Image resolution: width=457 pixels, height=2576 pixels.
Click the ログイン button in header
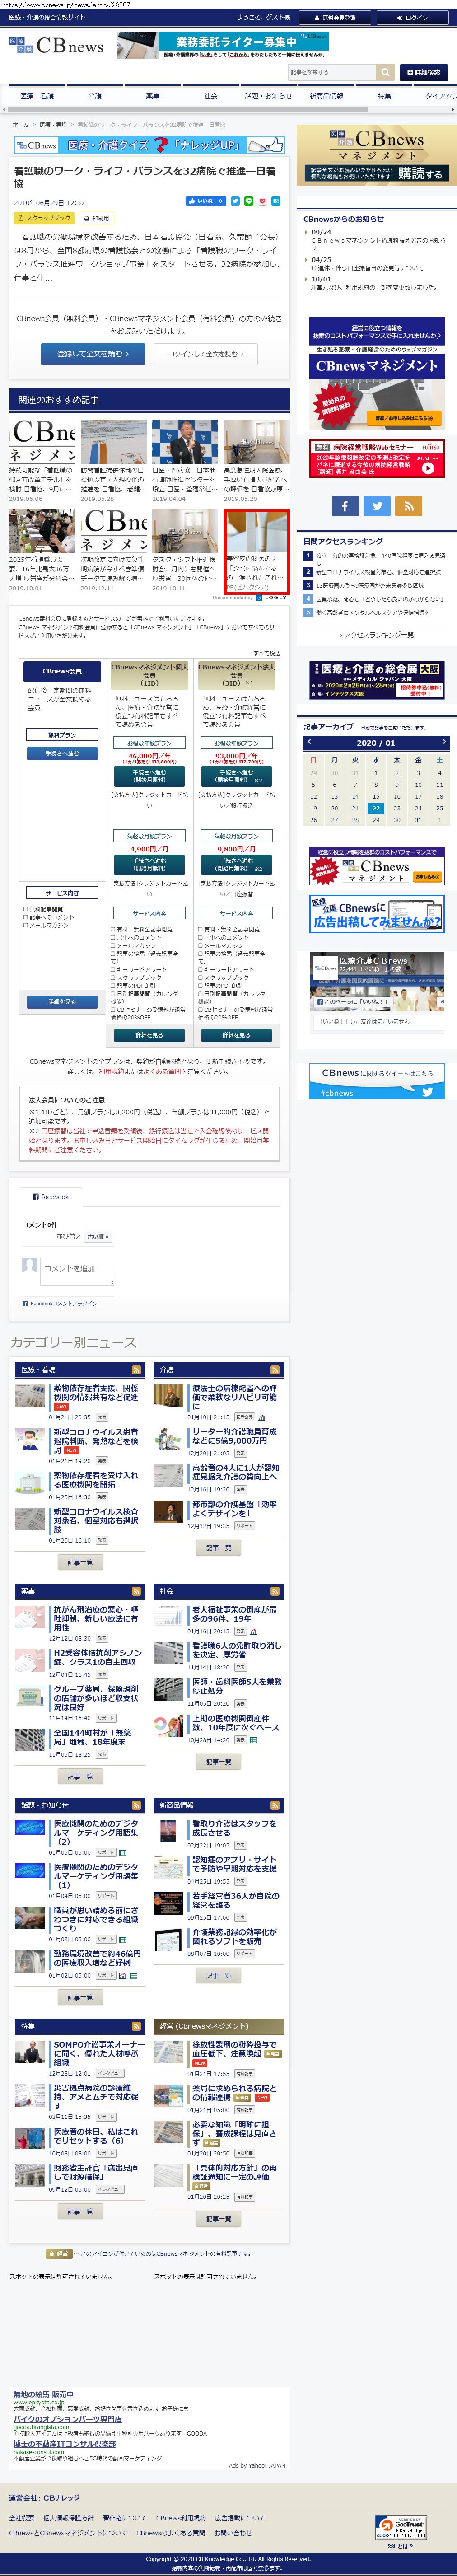tap(412, 17)
